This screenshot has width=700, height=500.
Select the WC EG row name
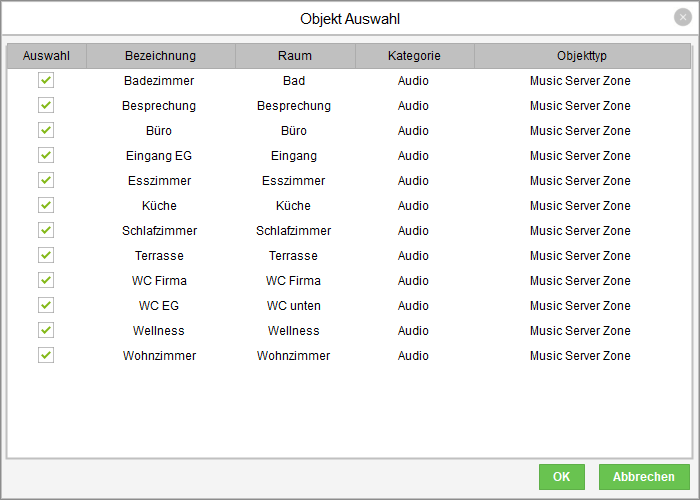(159, 306)
